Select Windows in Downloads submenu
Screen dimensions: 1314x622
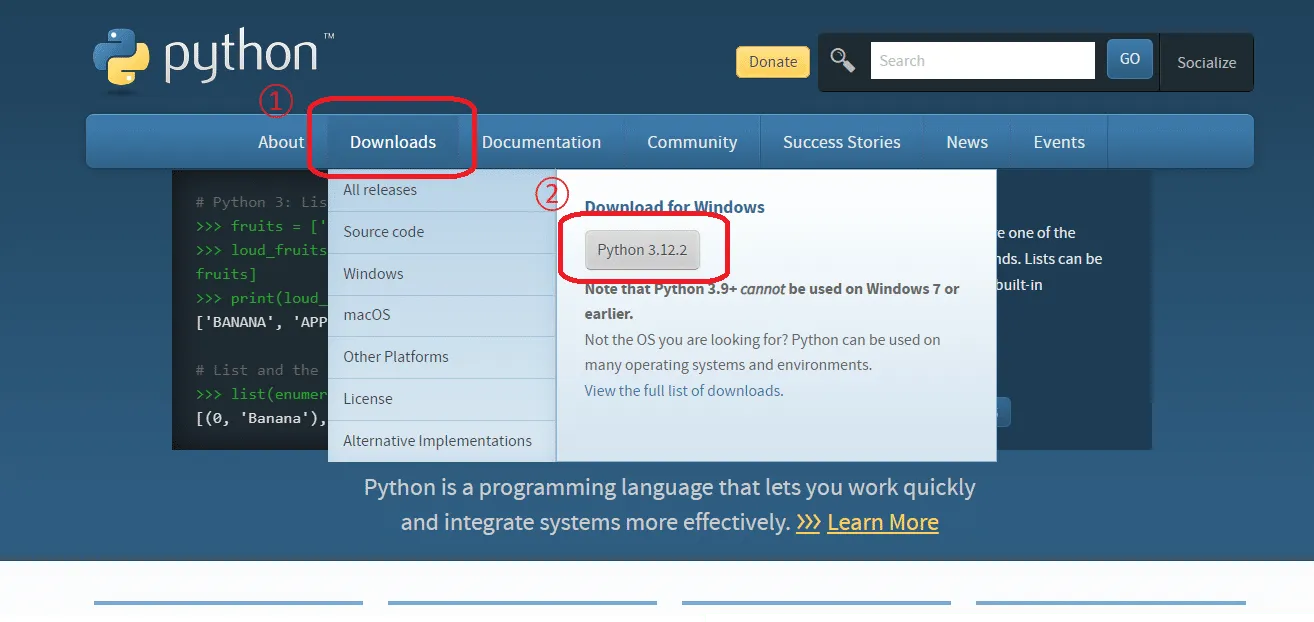(442, 274)
